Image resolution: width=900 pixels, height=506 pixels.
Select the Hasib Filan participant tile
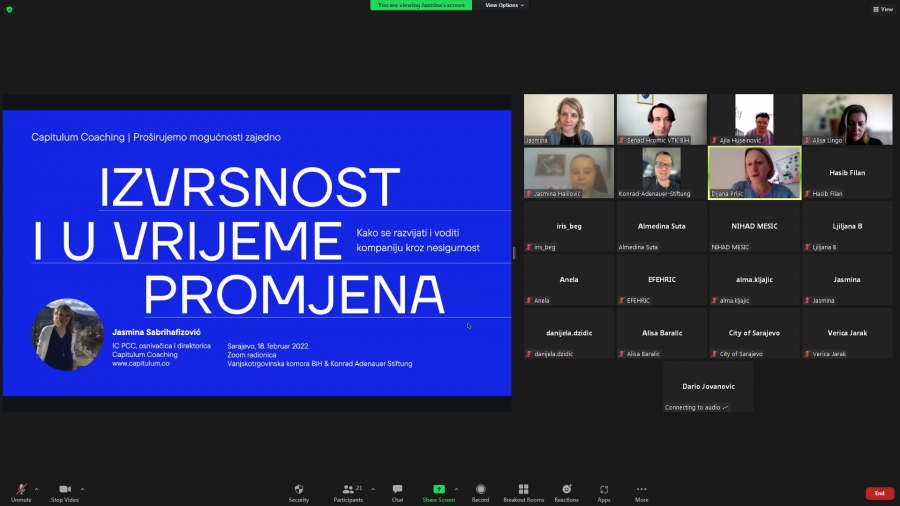tap(847, 173)
